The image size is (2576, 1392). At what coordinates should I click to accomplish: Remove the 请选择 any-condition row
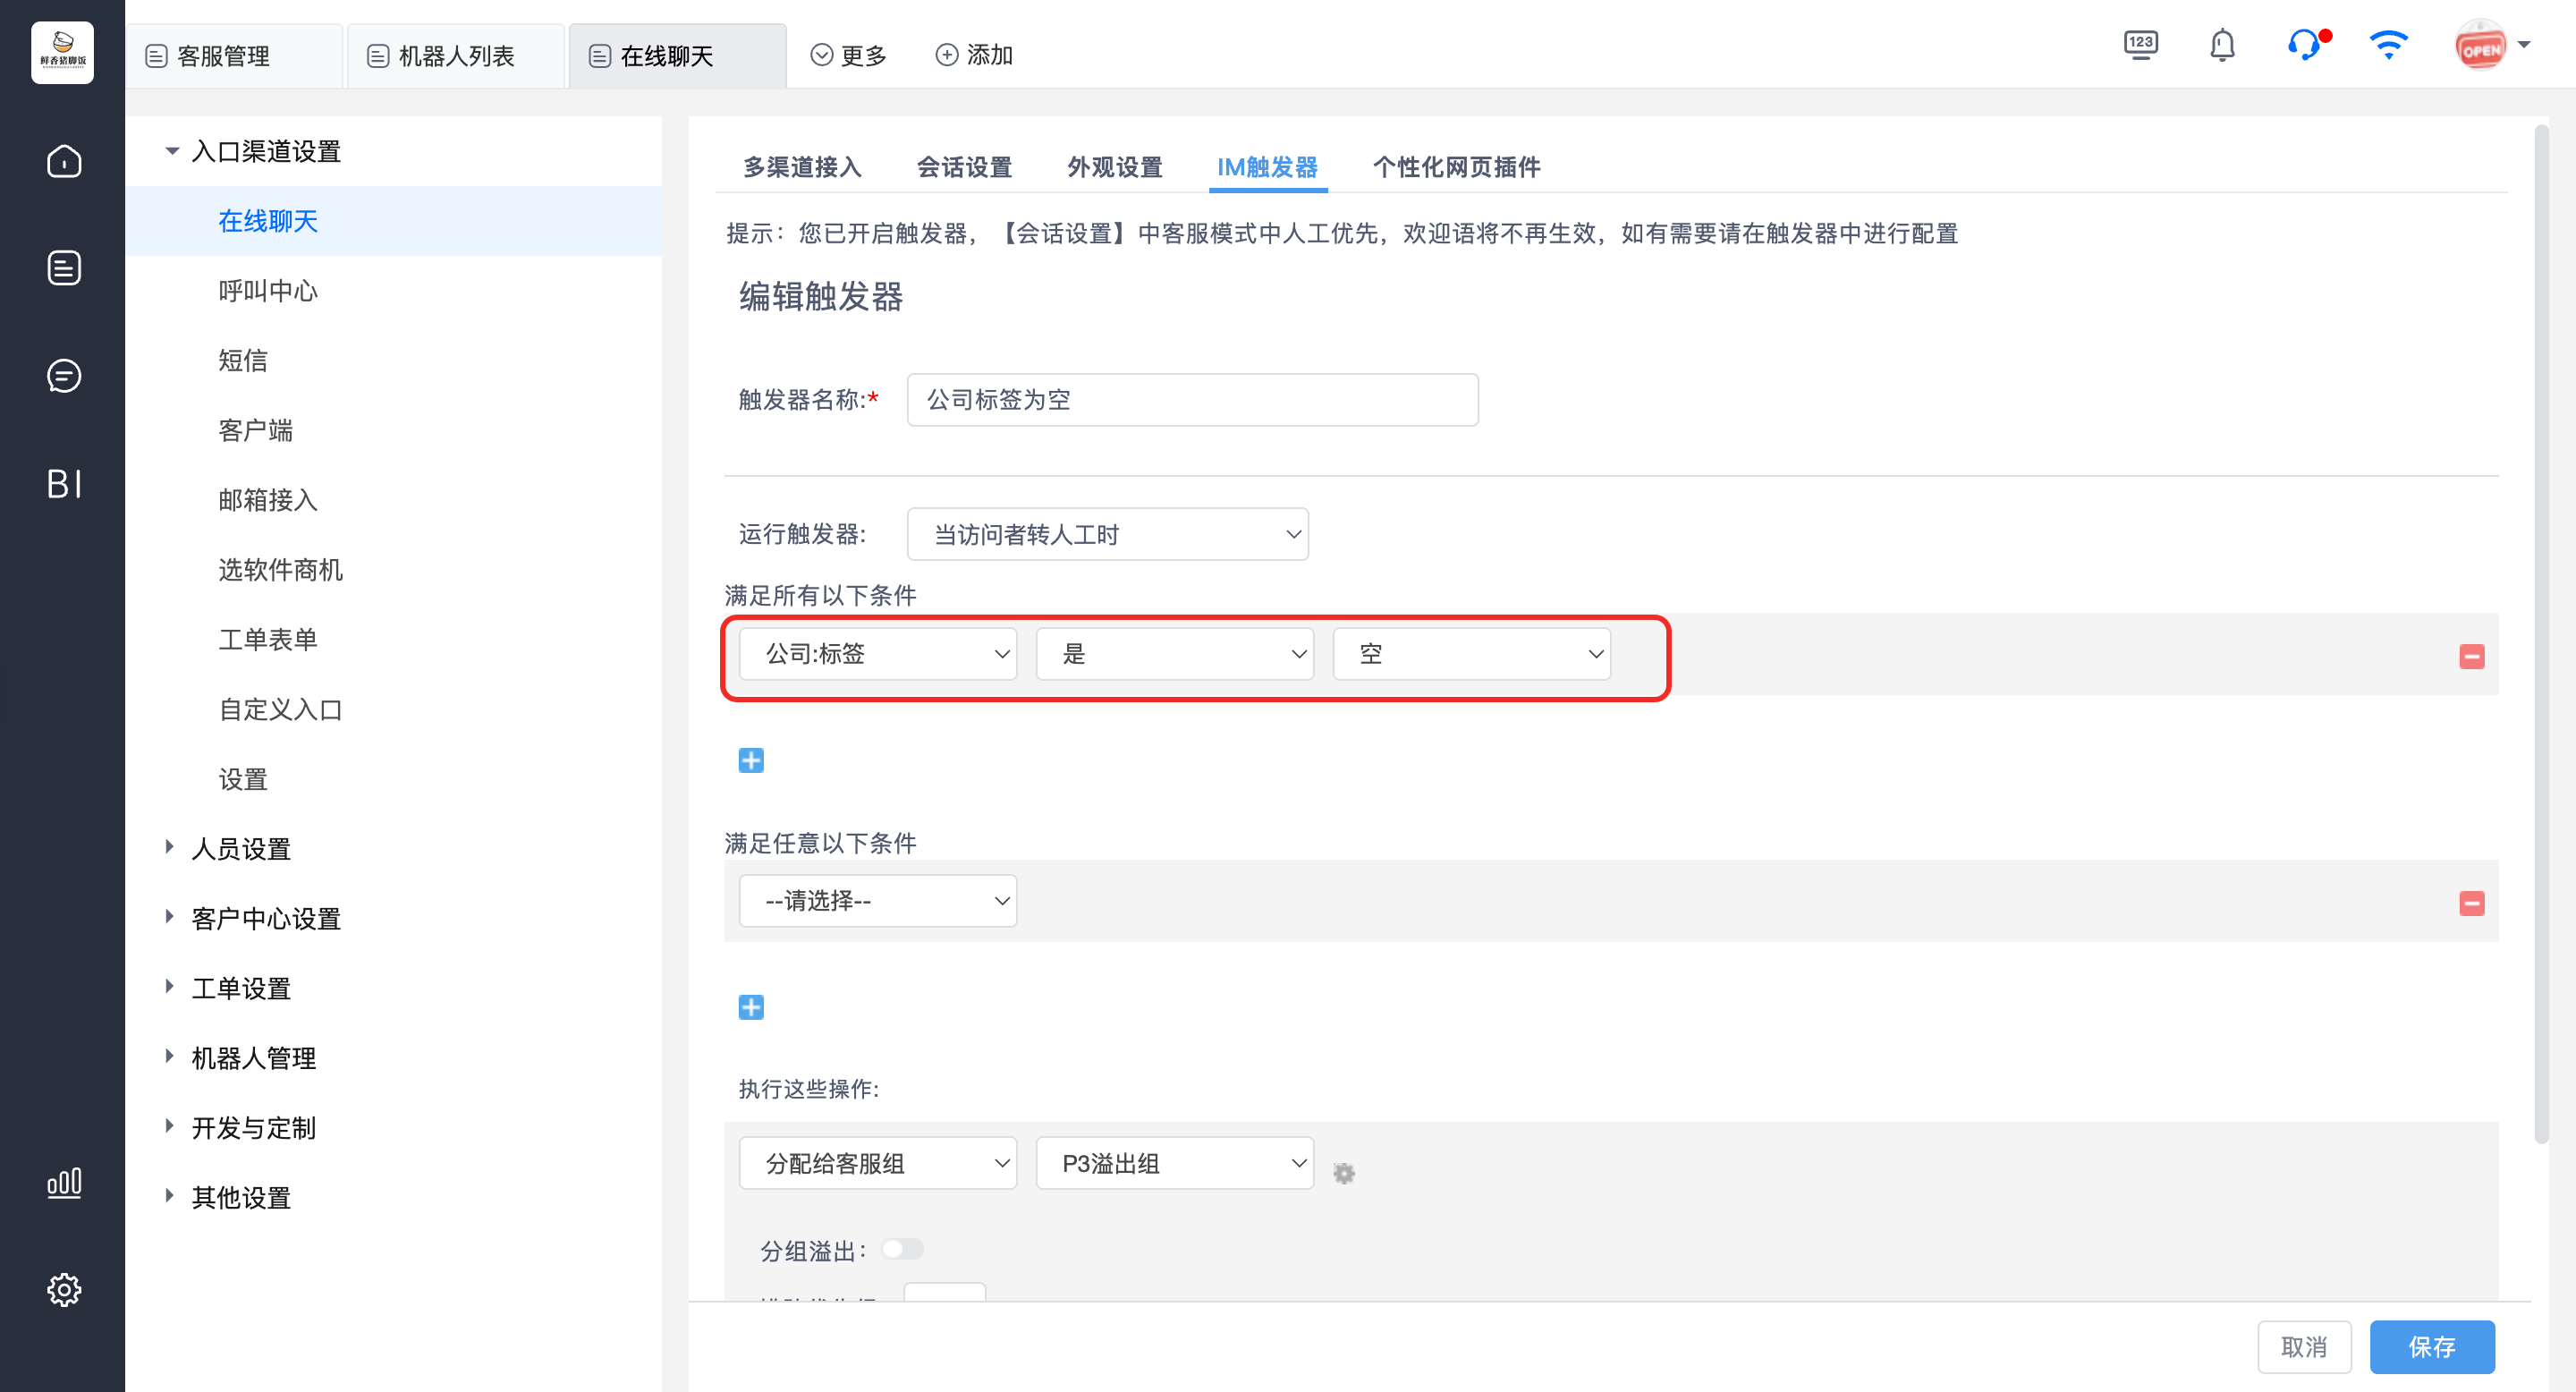2472,904
